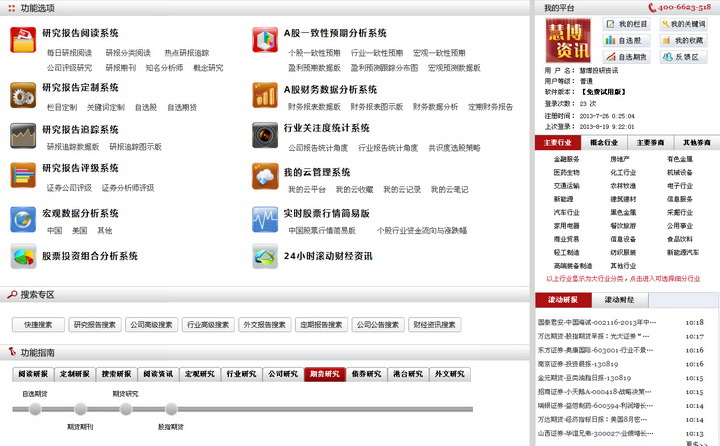
Task: Open the 实时股票行情简易版 pulse icon
Action: click(x=265, y=219)
